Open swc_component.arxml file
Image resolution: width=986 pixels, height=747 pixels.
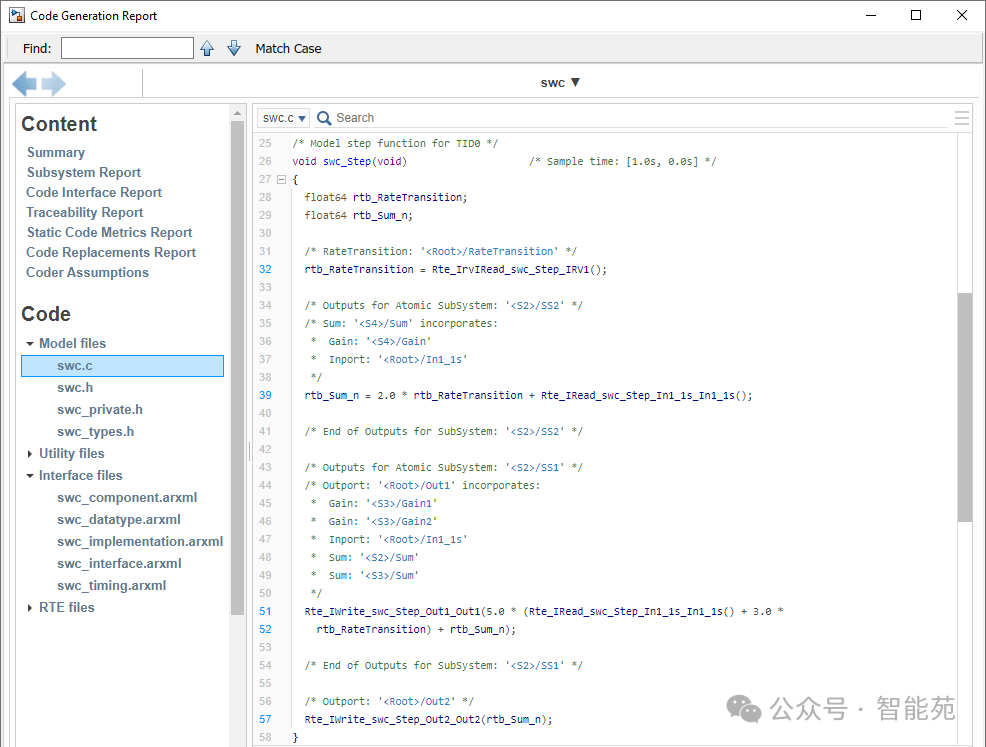click(127, 498)
